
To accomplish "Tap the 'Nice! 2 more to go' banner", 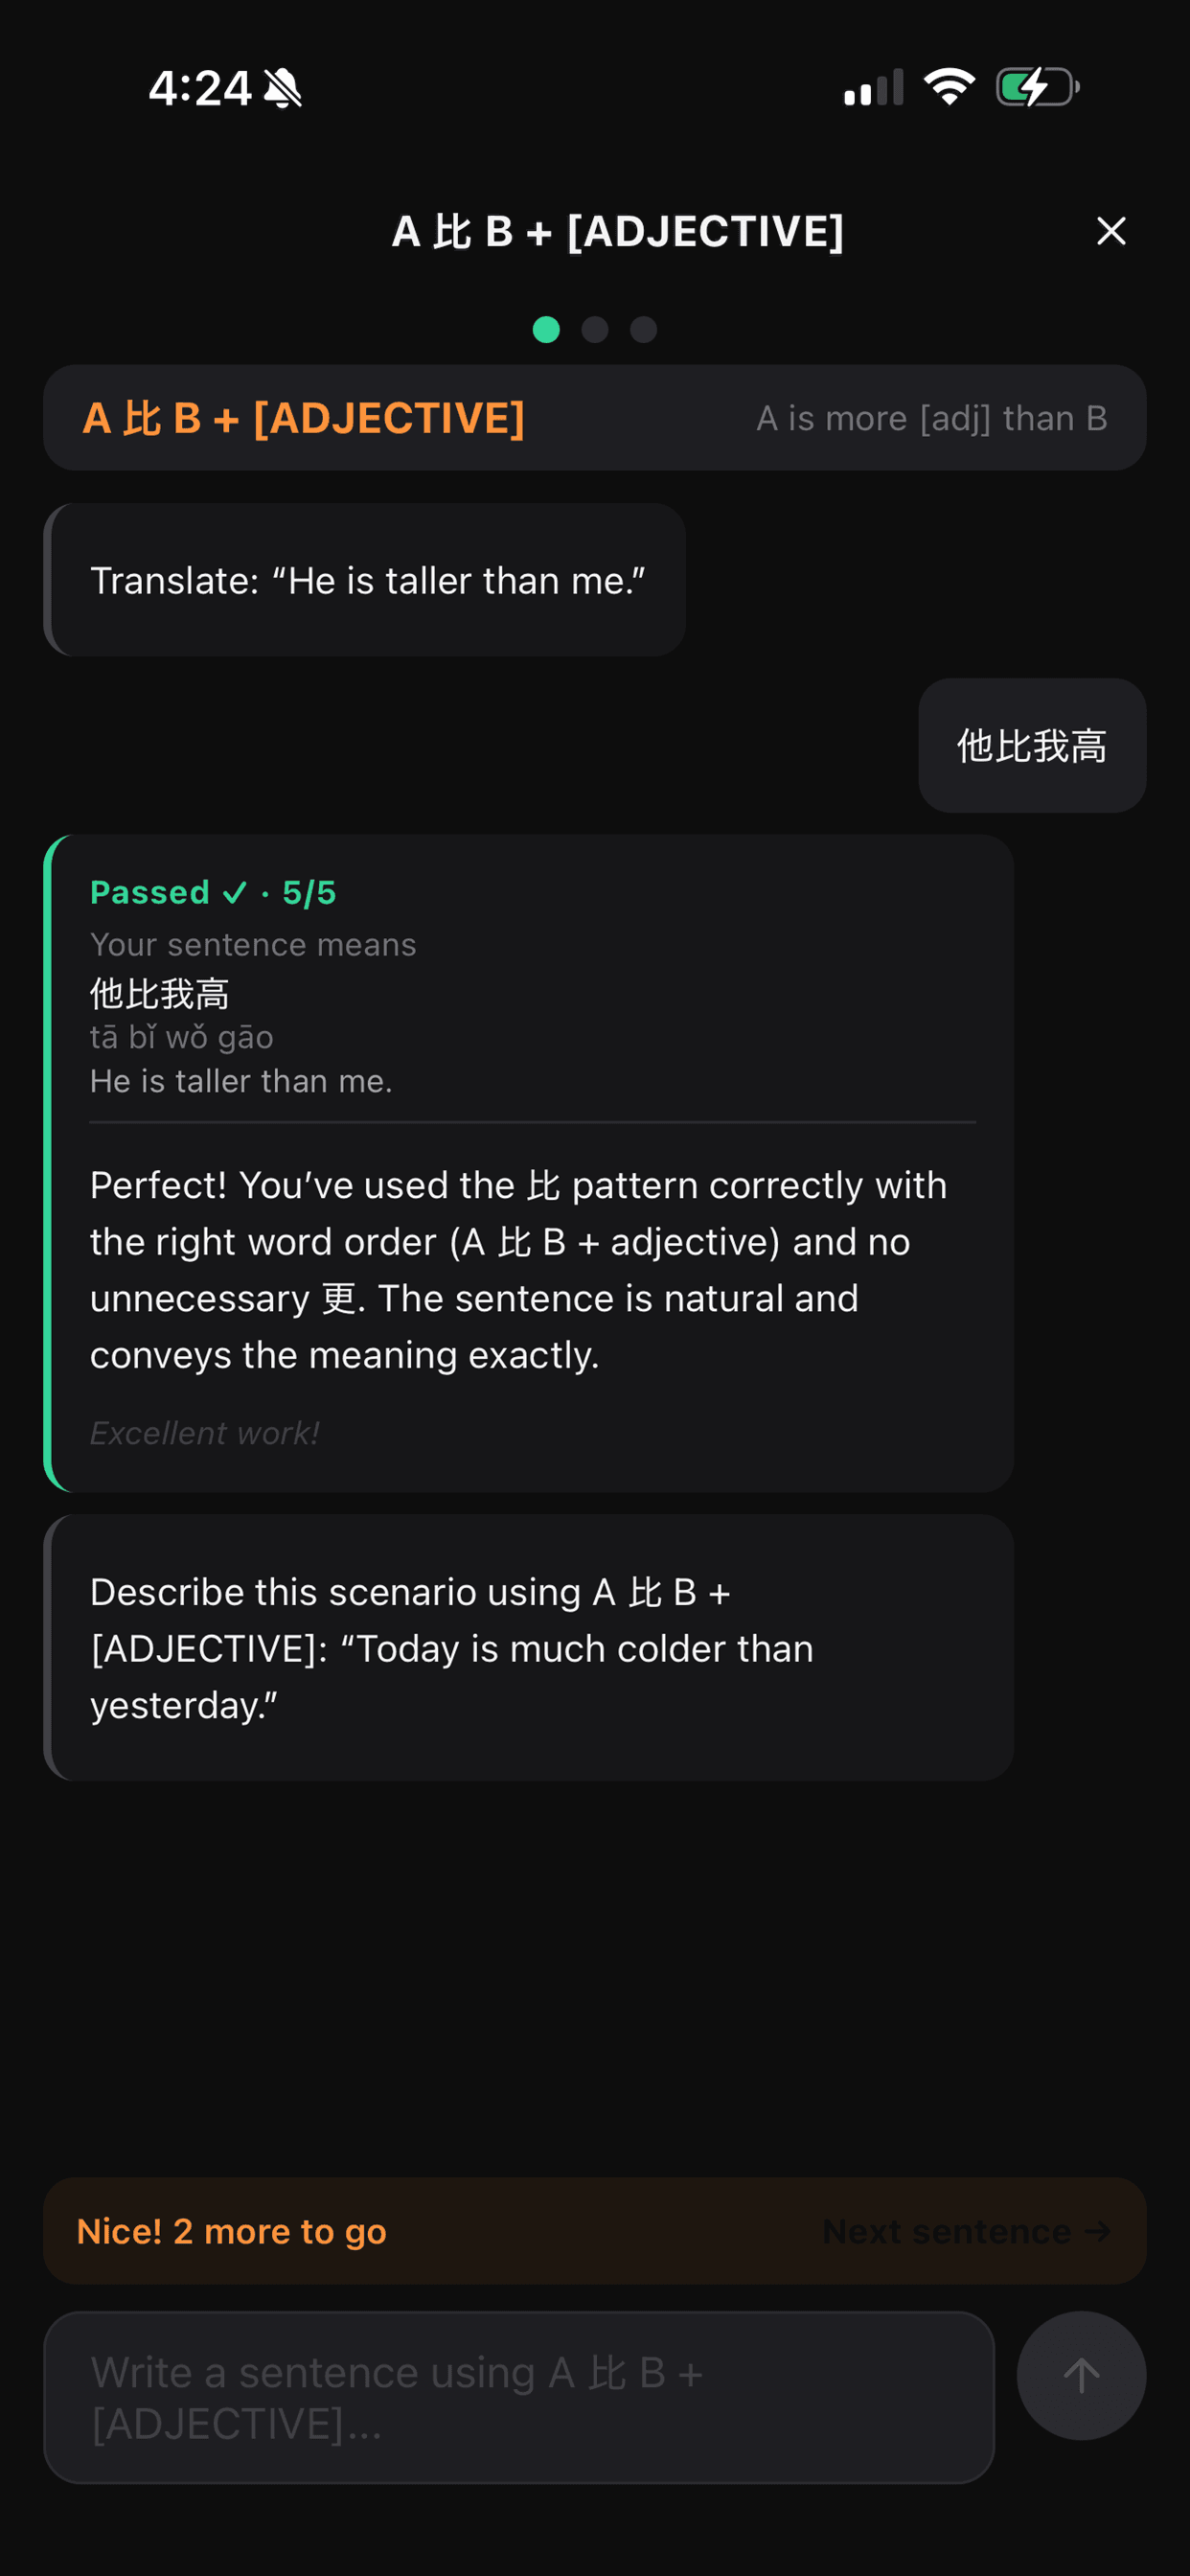I will pyautogui.click(x=232, y=2231).
